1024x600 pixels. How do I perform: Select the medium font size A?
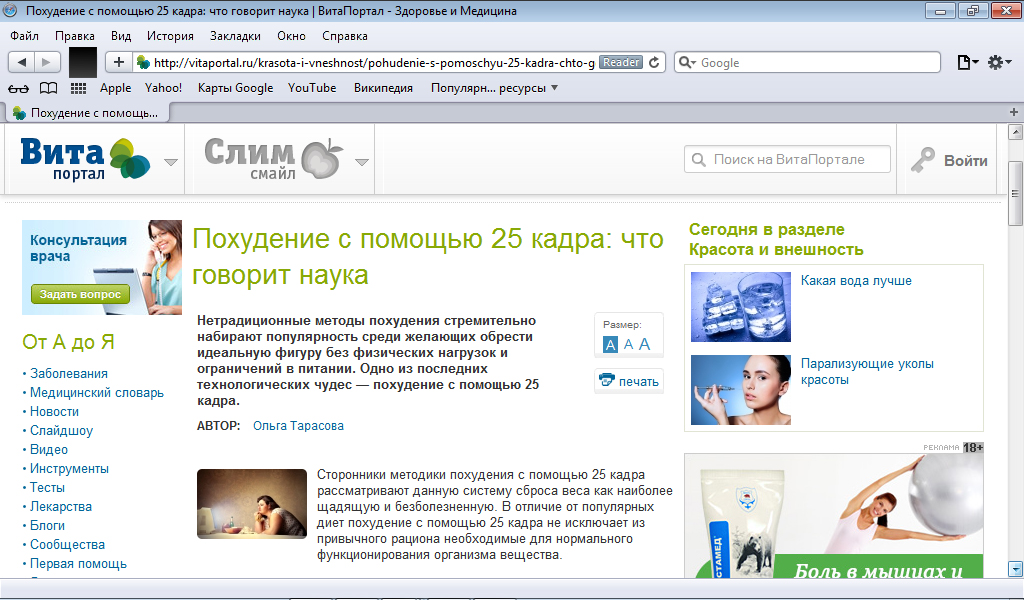tap(628, 344)
